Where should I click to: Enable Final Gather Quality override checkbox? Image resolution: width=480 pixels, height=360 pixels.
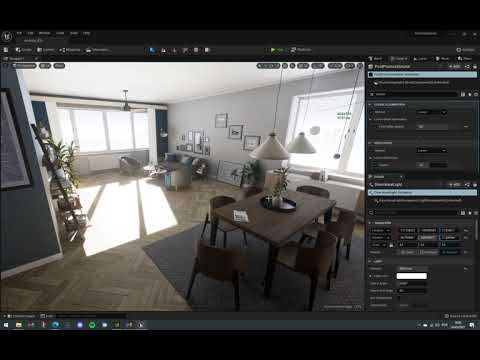click(375, 127)
